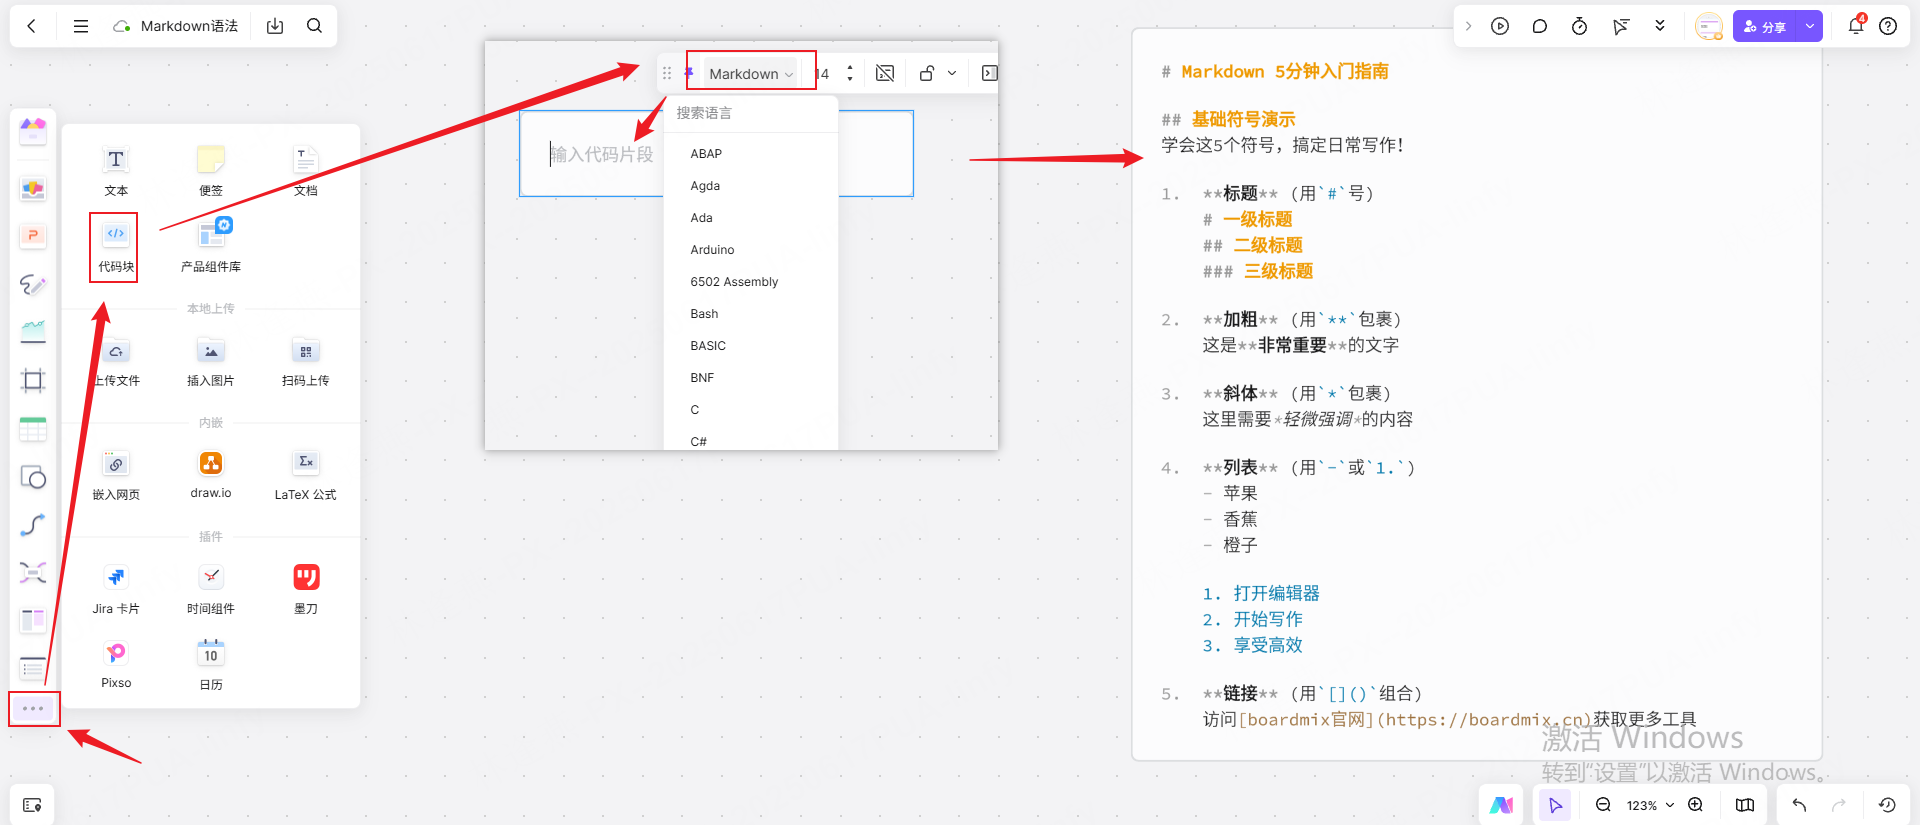
Task: Activate the laser pointer cursor tool
Action: (1621, 26)
